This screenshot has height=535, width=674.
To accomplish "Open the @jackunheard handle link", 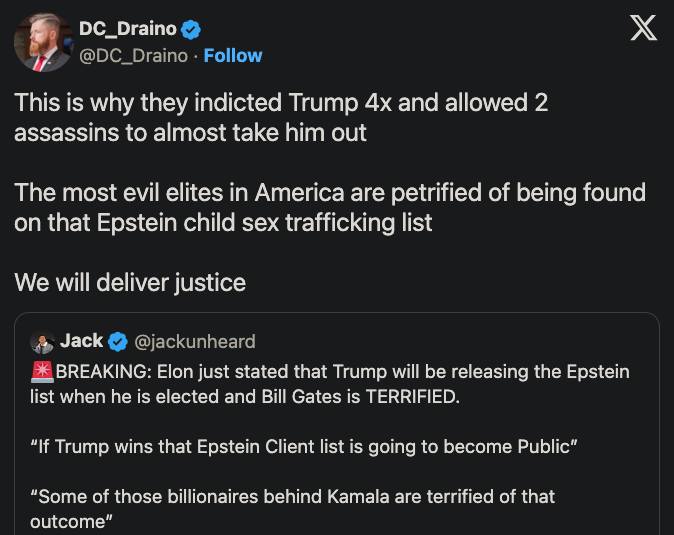I will click(194, 342).
